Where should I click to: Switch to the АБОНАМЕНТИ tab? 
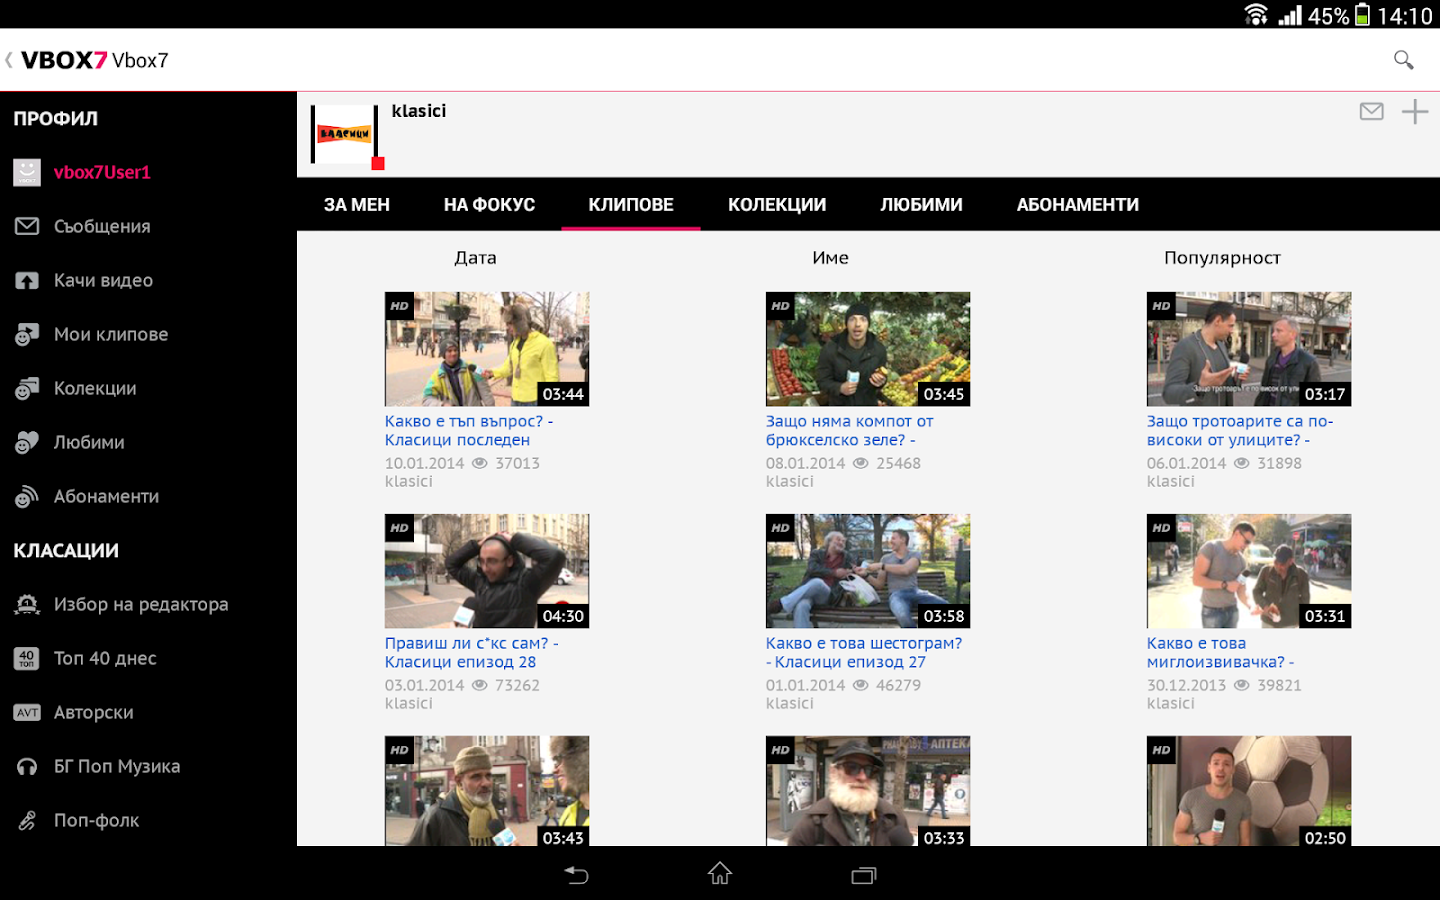pyautogui.click(x=1077, y=204)
